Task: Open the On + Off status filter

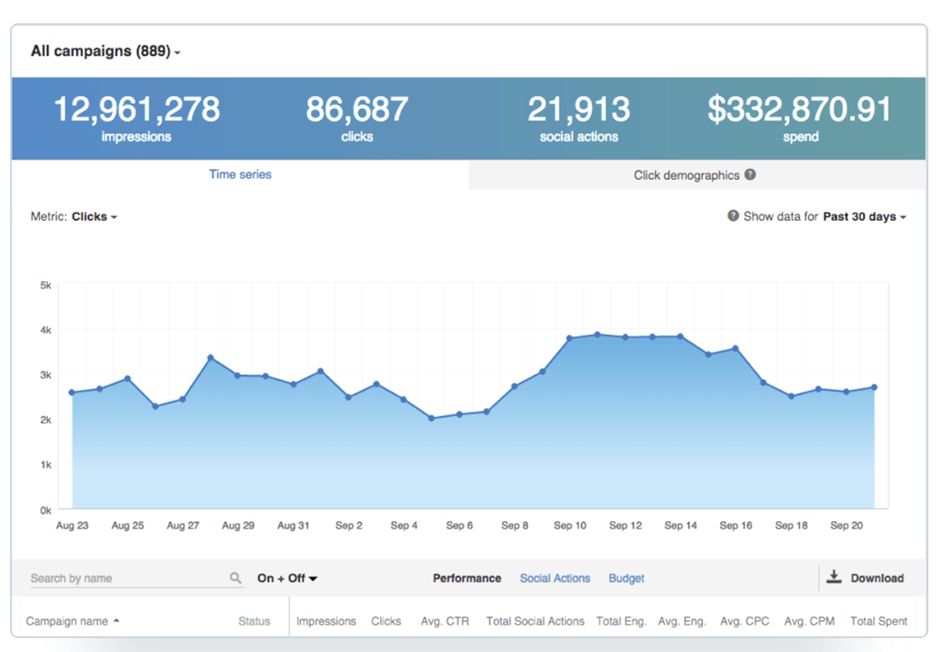Action: [x=287, y=578]
